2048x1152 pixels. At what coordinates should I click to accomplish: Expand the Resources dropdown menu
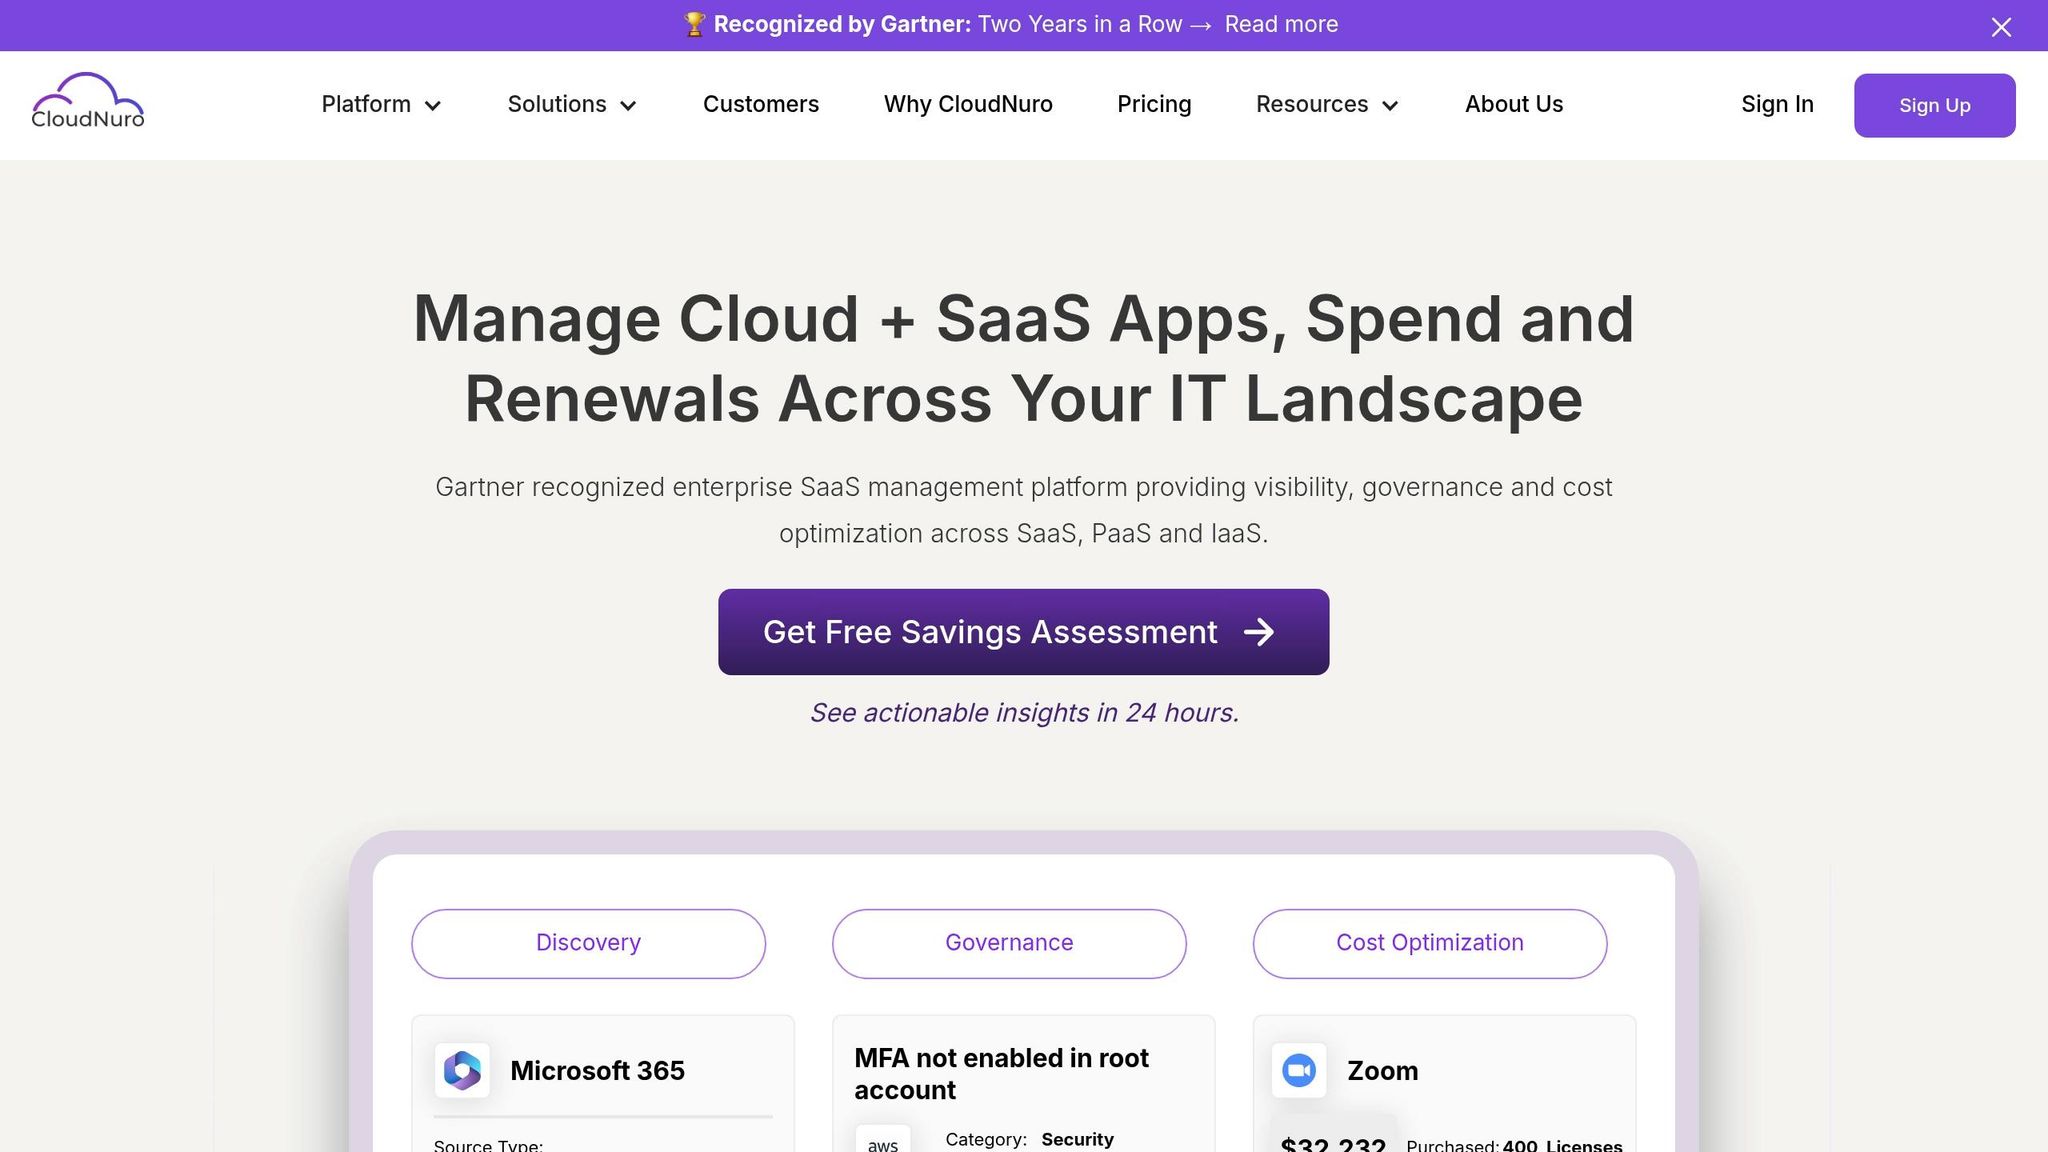click(1327, 105)
